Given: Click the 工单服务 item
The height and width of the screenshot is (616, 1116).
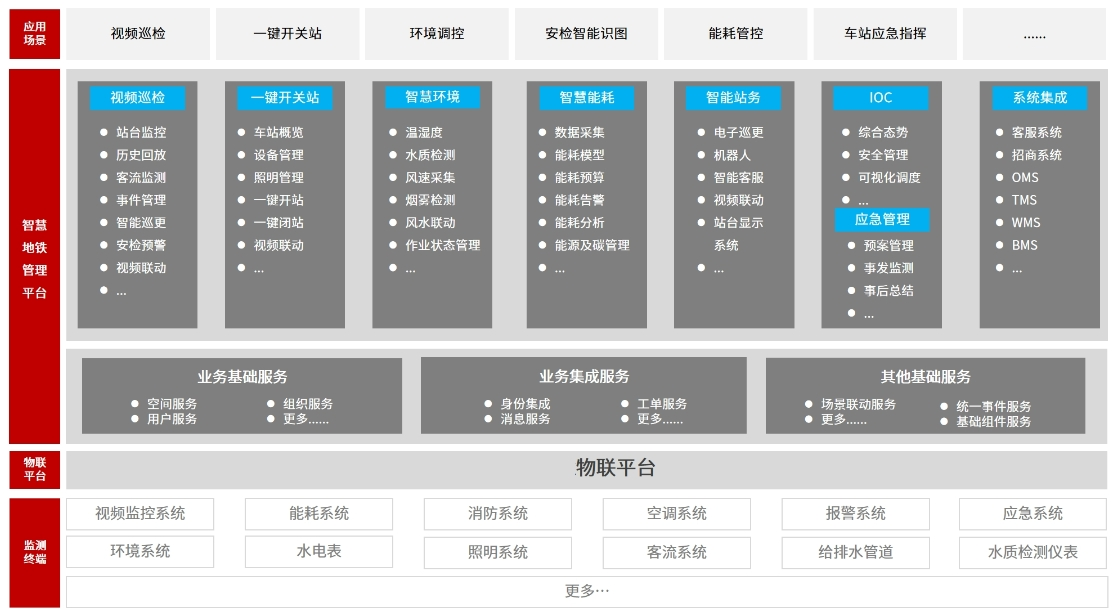Looking at the screenshot, I should tap(662, 404).
